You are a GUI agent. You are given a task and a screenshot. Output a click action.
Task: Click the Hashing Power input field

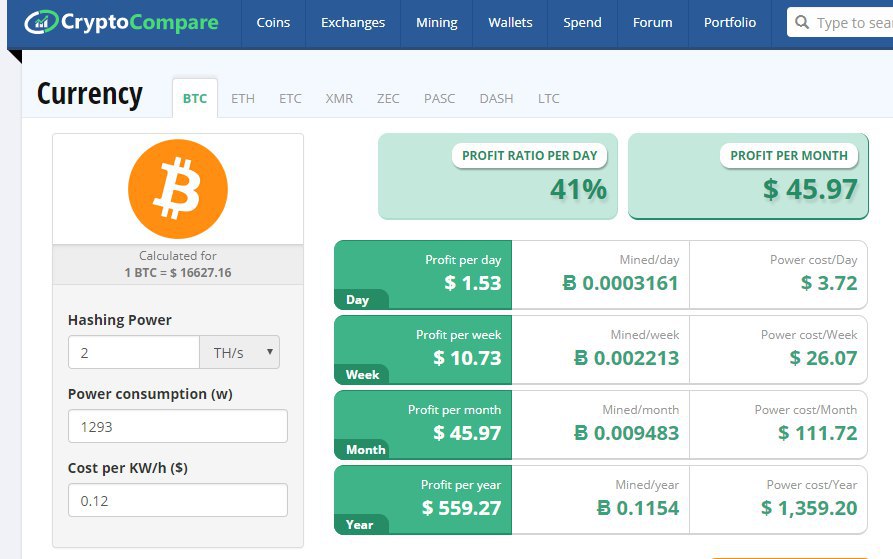click(x=134, y=352)
